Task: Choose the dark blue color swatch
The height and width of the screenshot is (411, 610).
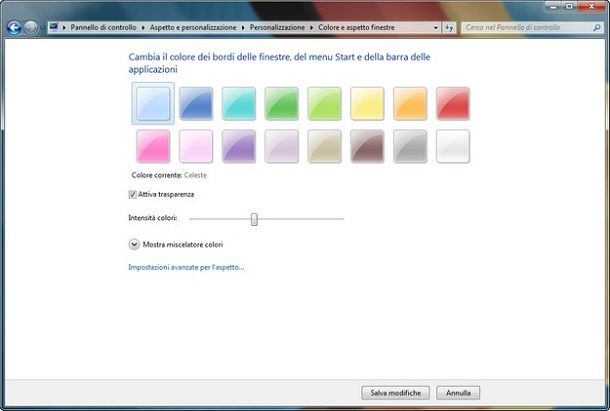Action: pos(196,103)
